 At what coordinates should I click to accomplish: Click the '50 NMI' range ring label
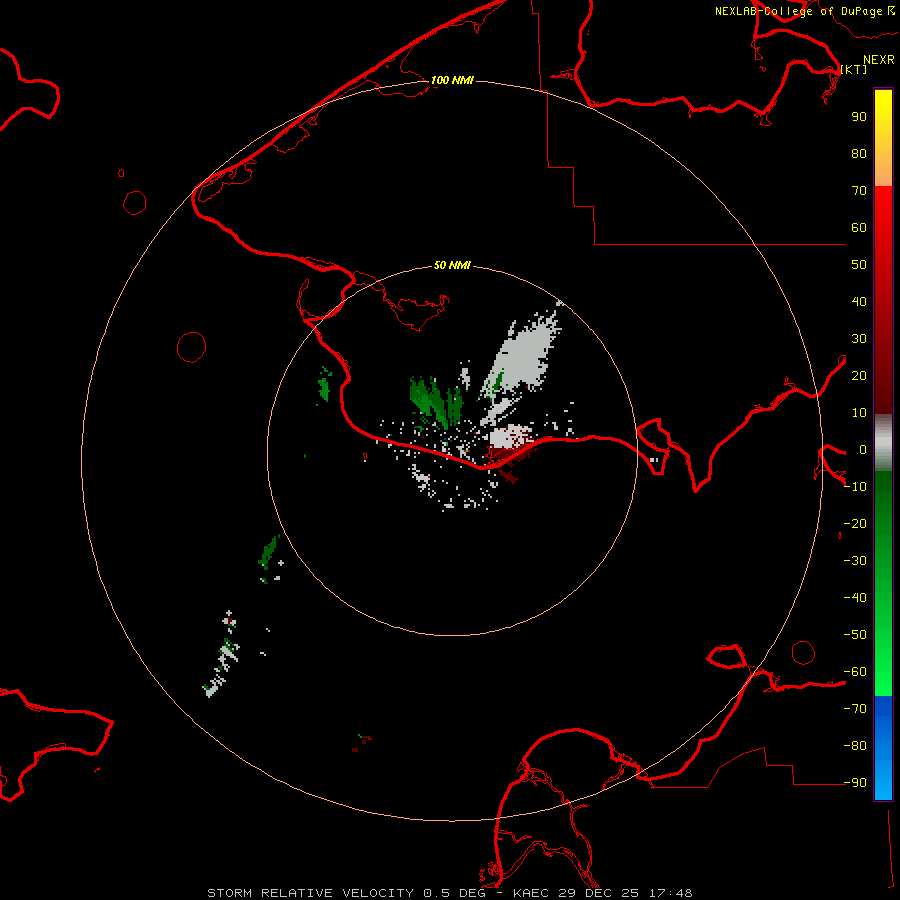pyautogui.click(x=452, y=265)
